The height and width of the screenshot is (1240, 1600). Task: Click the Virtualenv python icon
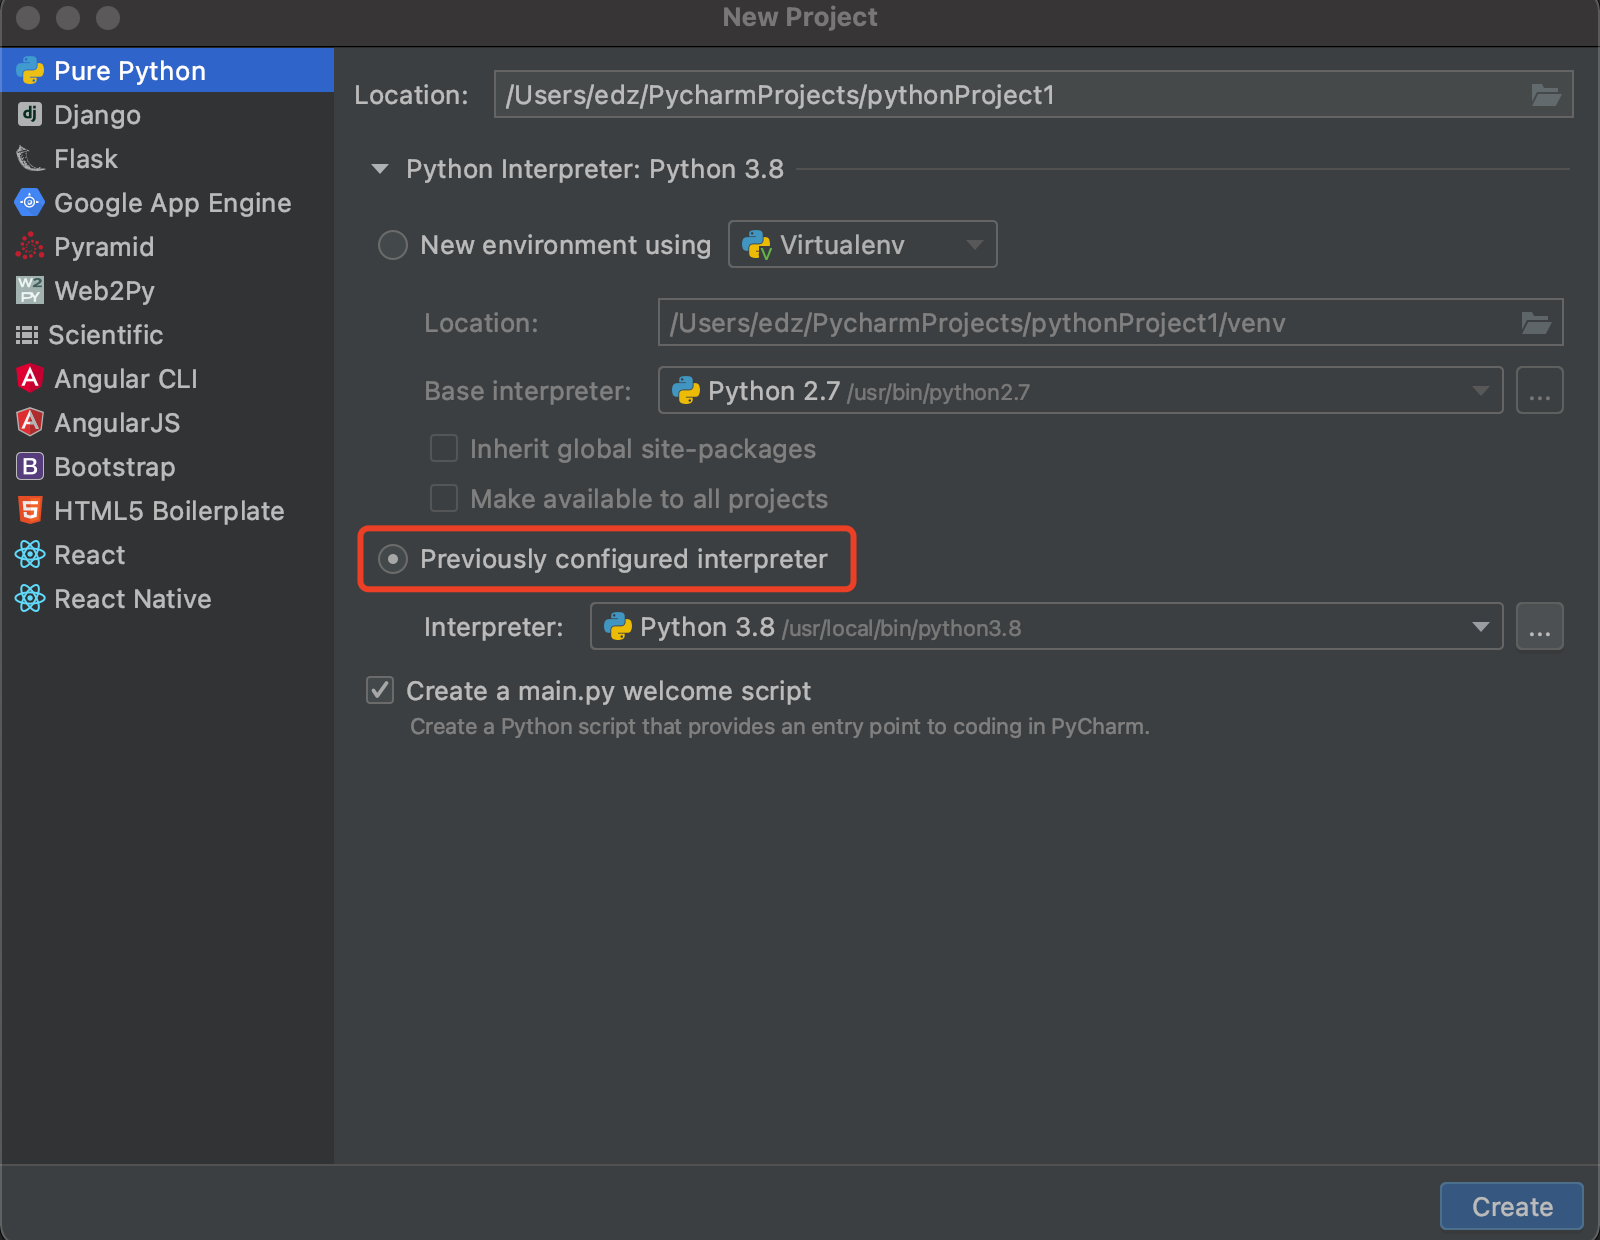pos(757,245)
